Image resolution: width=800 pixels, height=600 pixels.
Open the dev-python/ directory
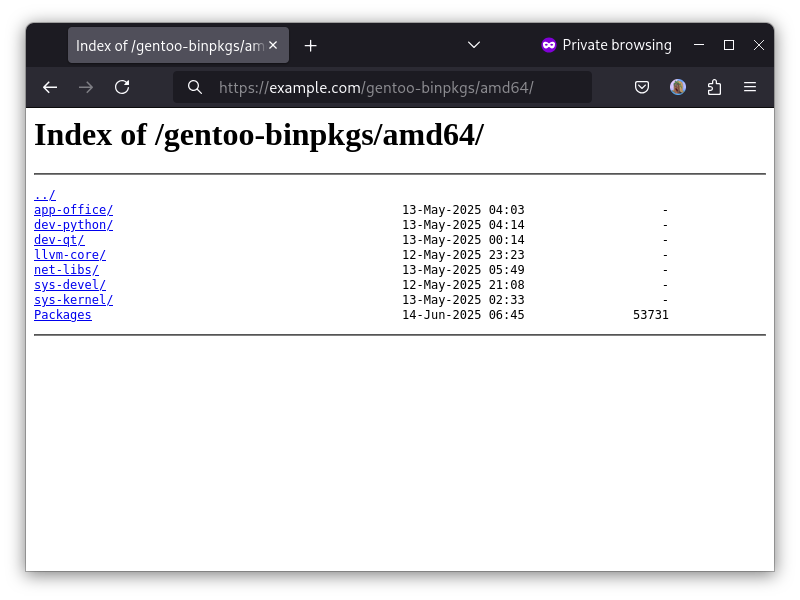click(73, 224)
